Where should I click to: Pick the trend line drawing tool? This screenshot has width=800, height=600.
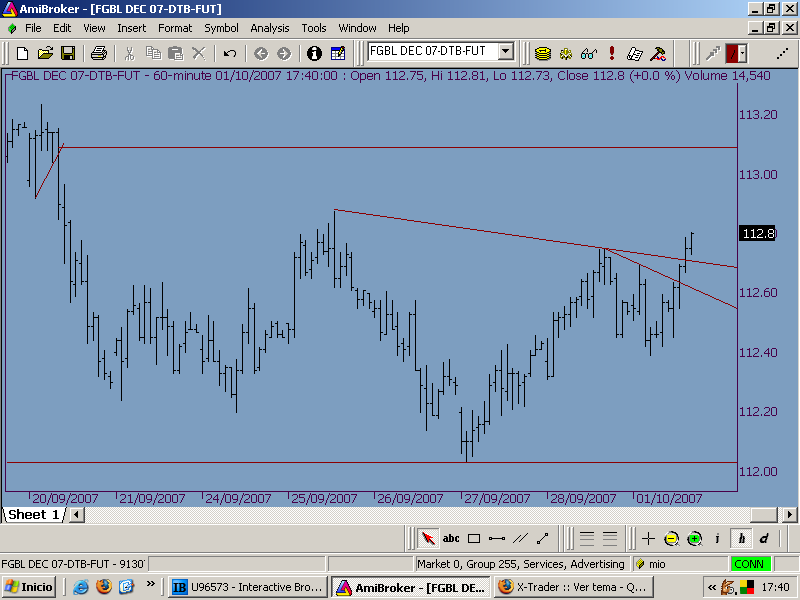pos(497,538)
